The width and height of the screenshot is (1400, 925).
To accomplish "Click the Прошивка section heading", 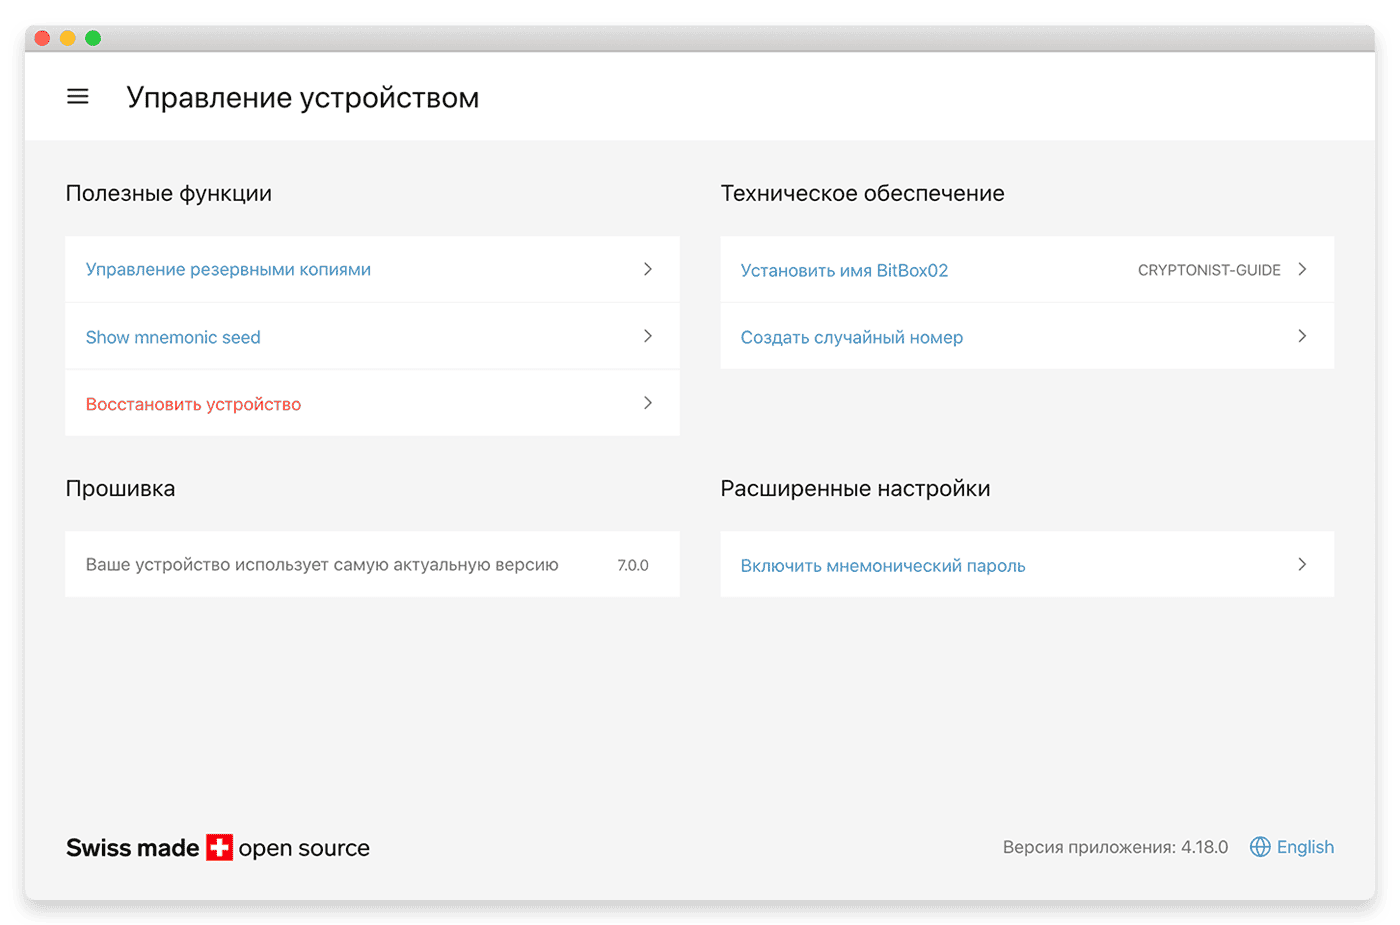I will click(x=120, y=489).
